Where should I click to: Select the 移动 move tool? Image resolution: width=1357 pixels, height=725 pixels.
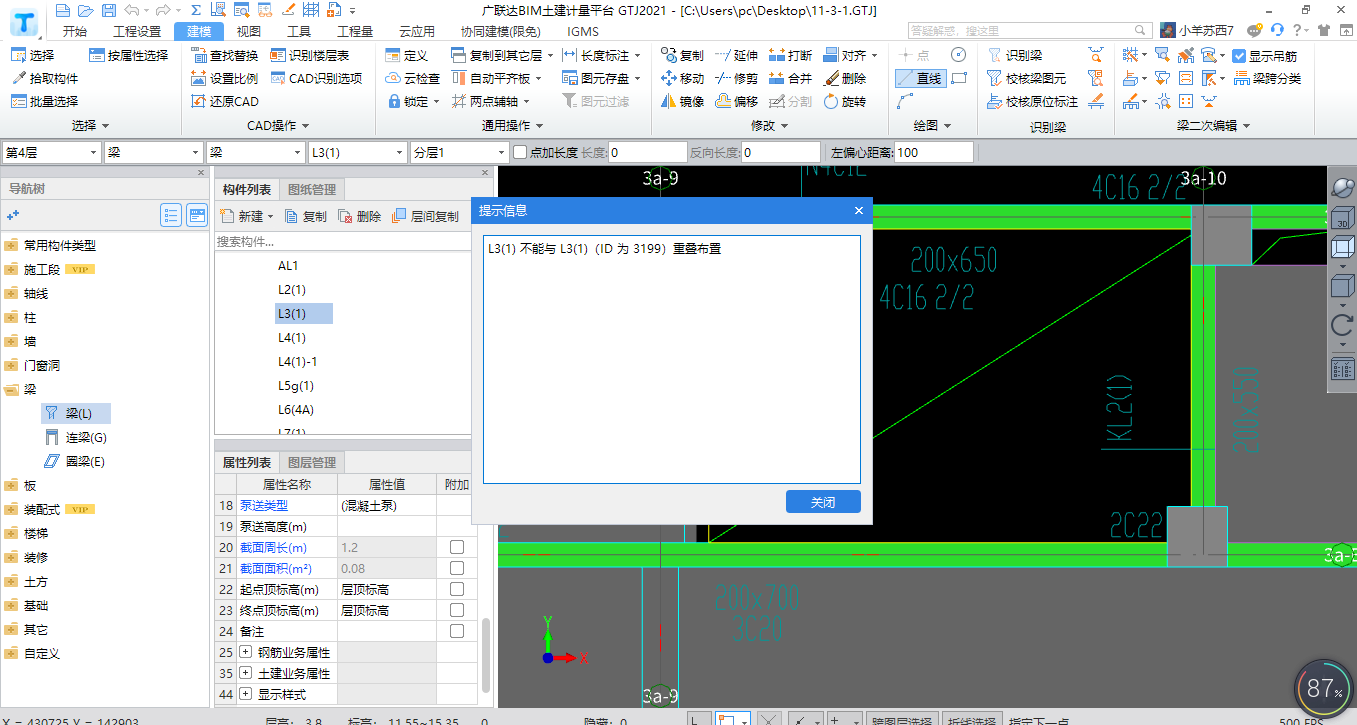(x=682, y=78)
